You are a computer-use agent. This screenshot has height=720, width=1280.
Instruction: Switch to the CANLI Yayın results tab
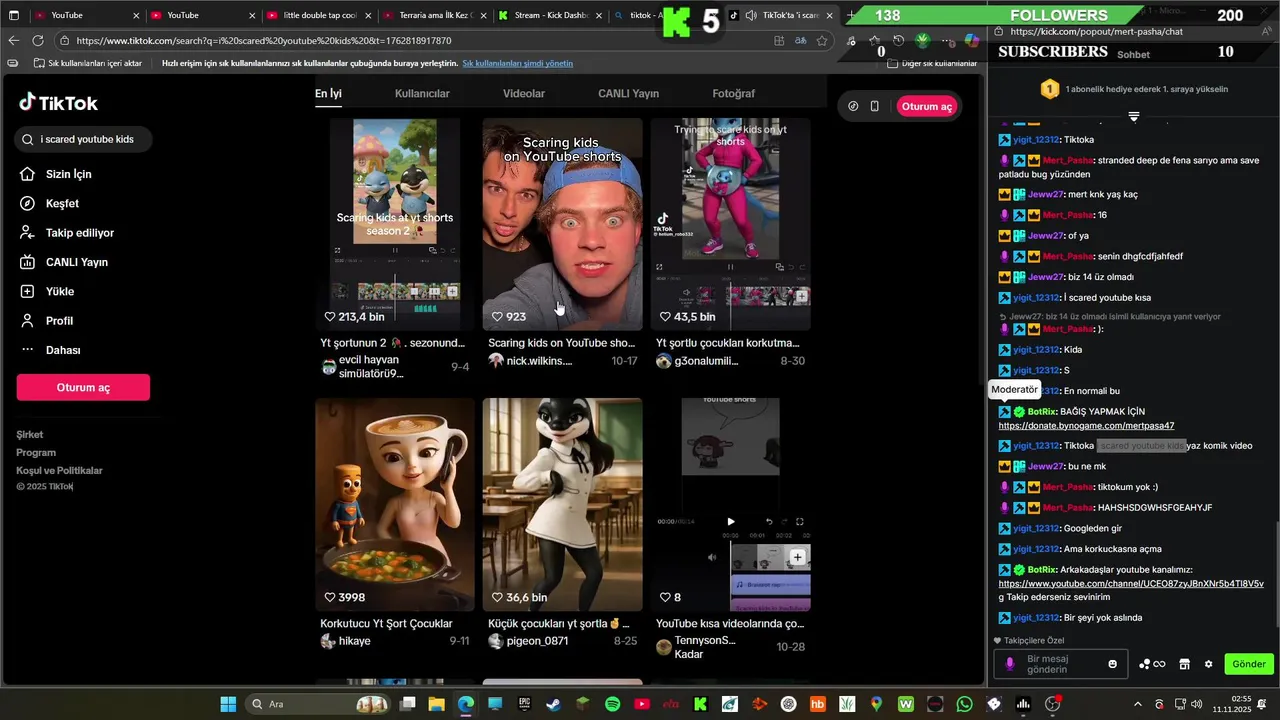[x=628, y=93]
